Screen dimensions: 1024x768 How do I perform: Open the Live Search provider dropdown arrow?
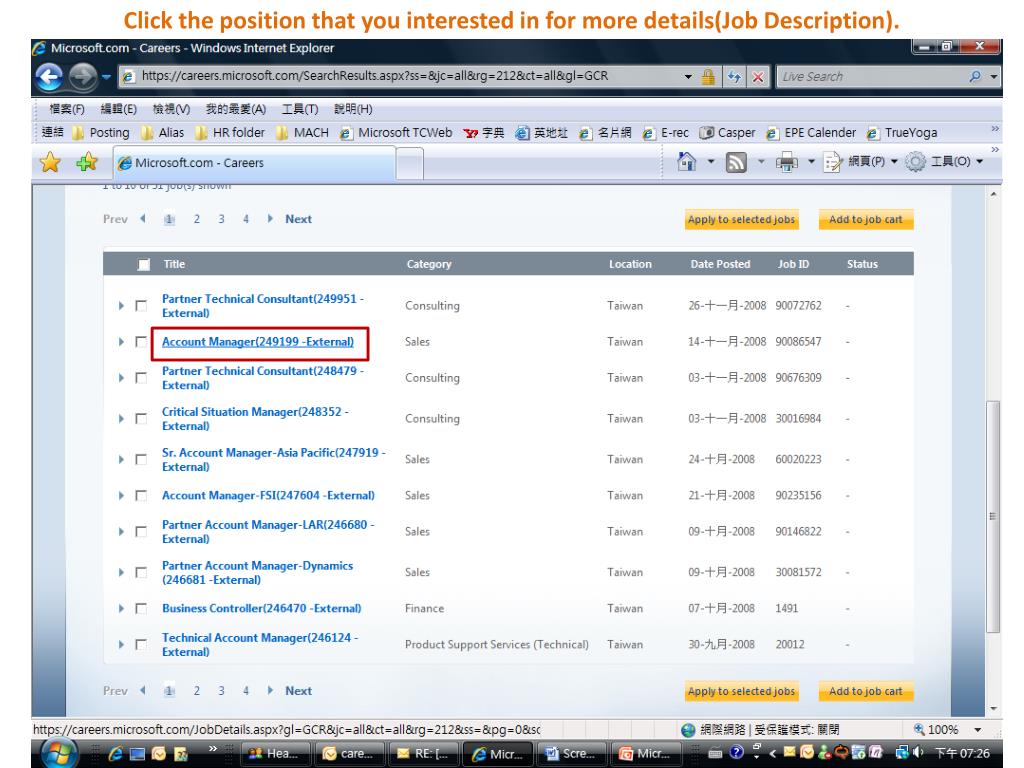[x=993, y=76]
